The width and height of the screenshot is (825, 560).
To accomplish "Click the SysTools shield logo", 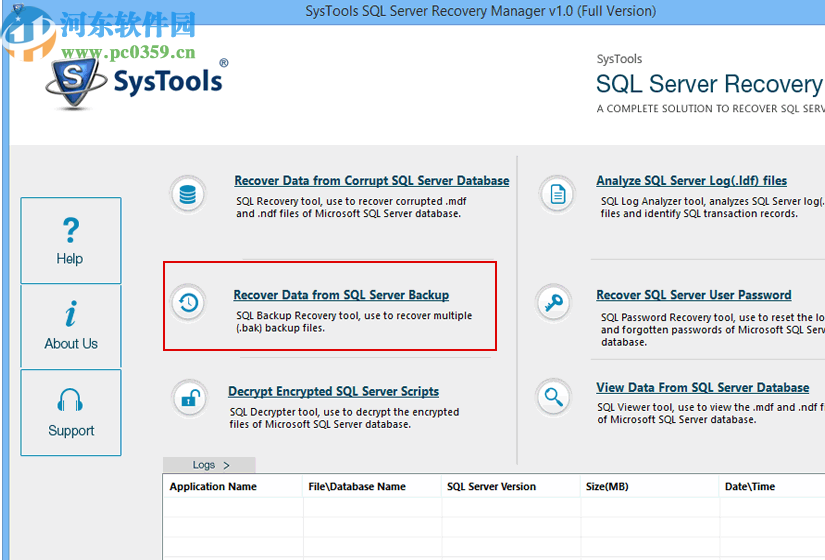I will click(x=76, y=84).
